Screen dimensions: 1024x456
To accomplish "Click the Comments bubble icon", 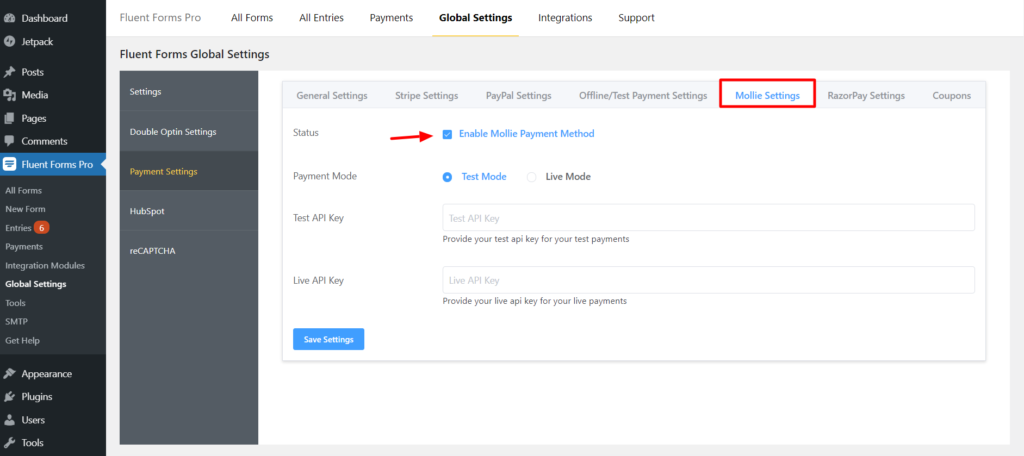I will (x=10, y=141).
